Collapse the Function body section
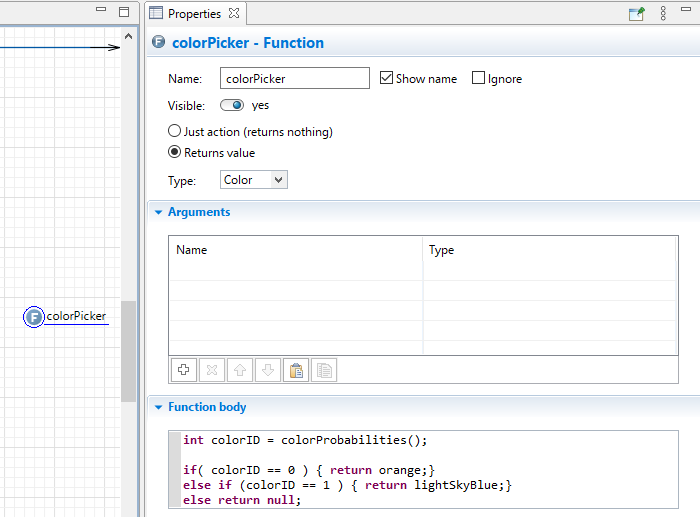 coord(158,407)
